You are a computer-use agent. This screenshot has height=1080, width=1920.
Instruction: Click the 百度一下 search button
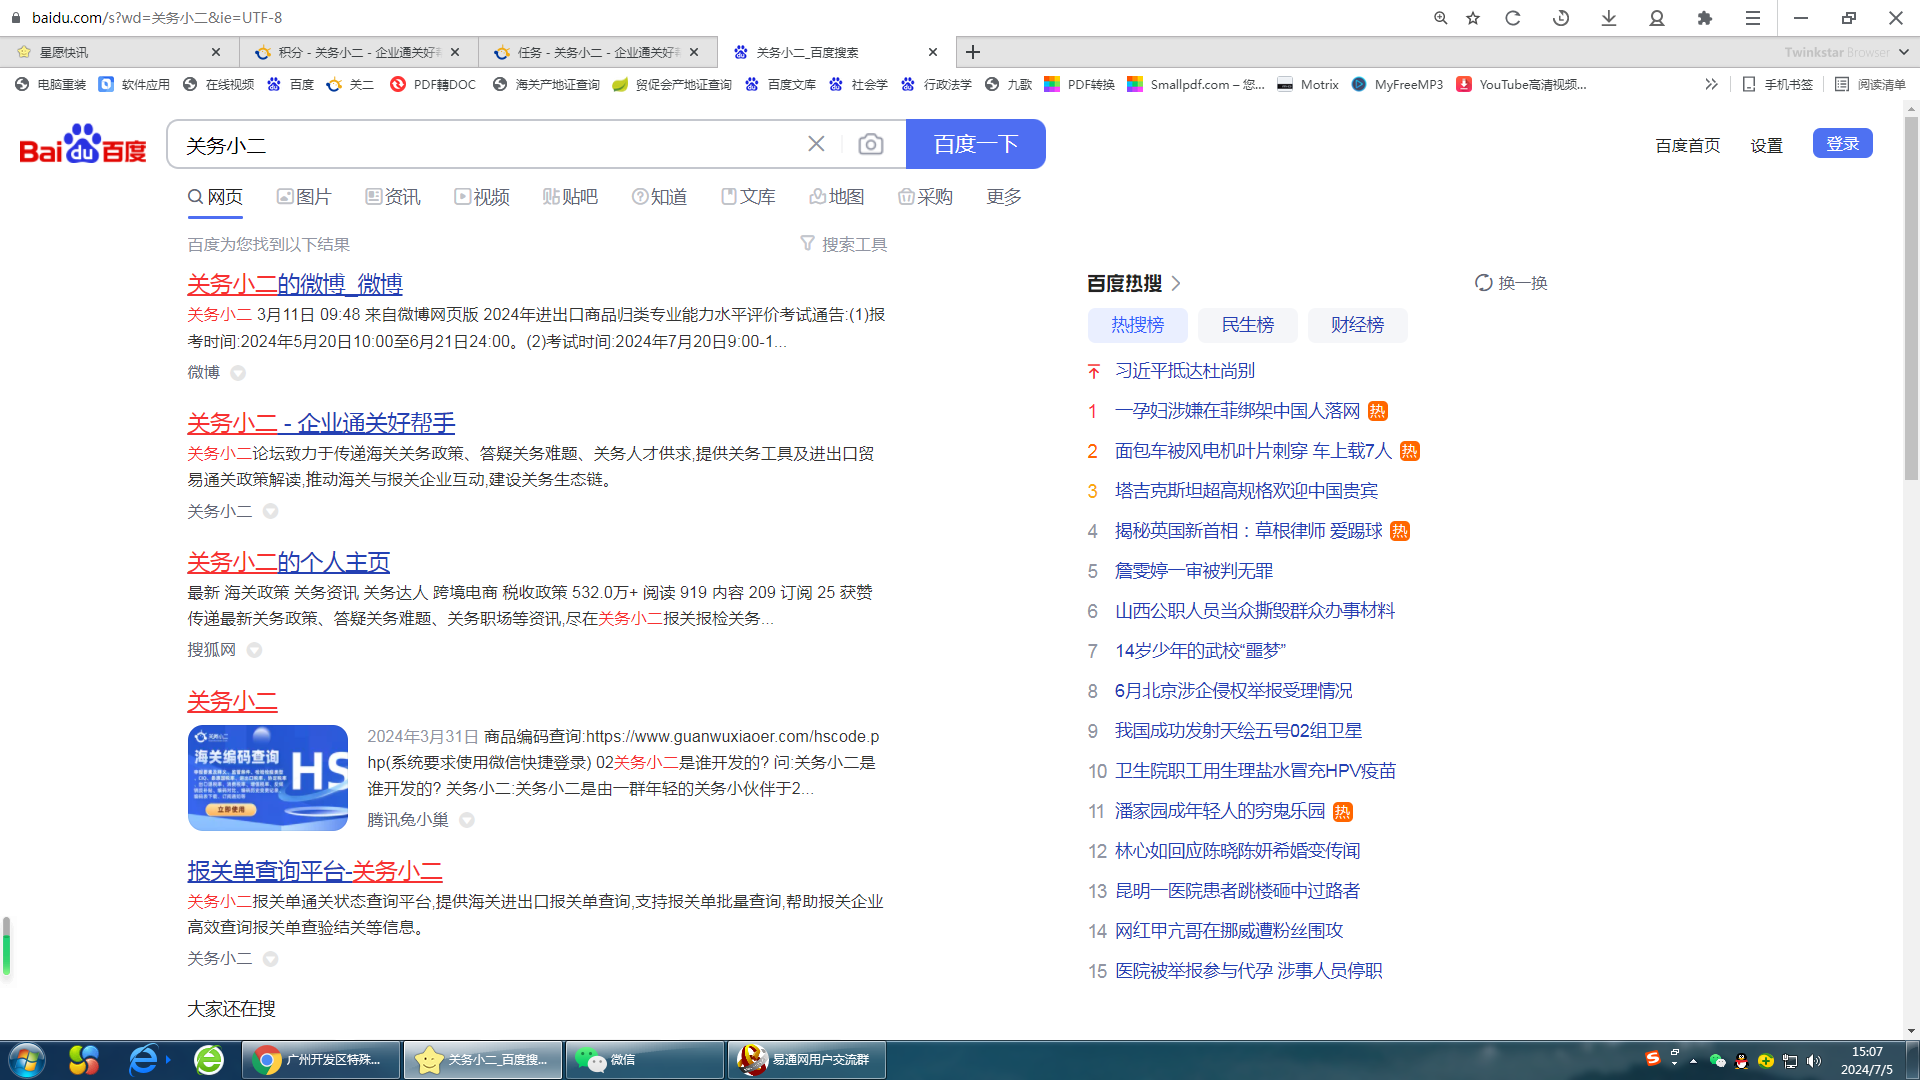pos(976,144)
